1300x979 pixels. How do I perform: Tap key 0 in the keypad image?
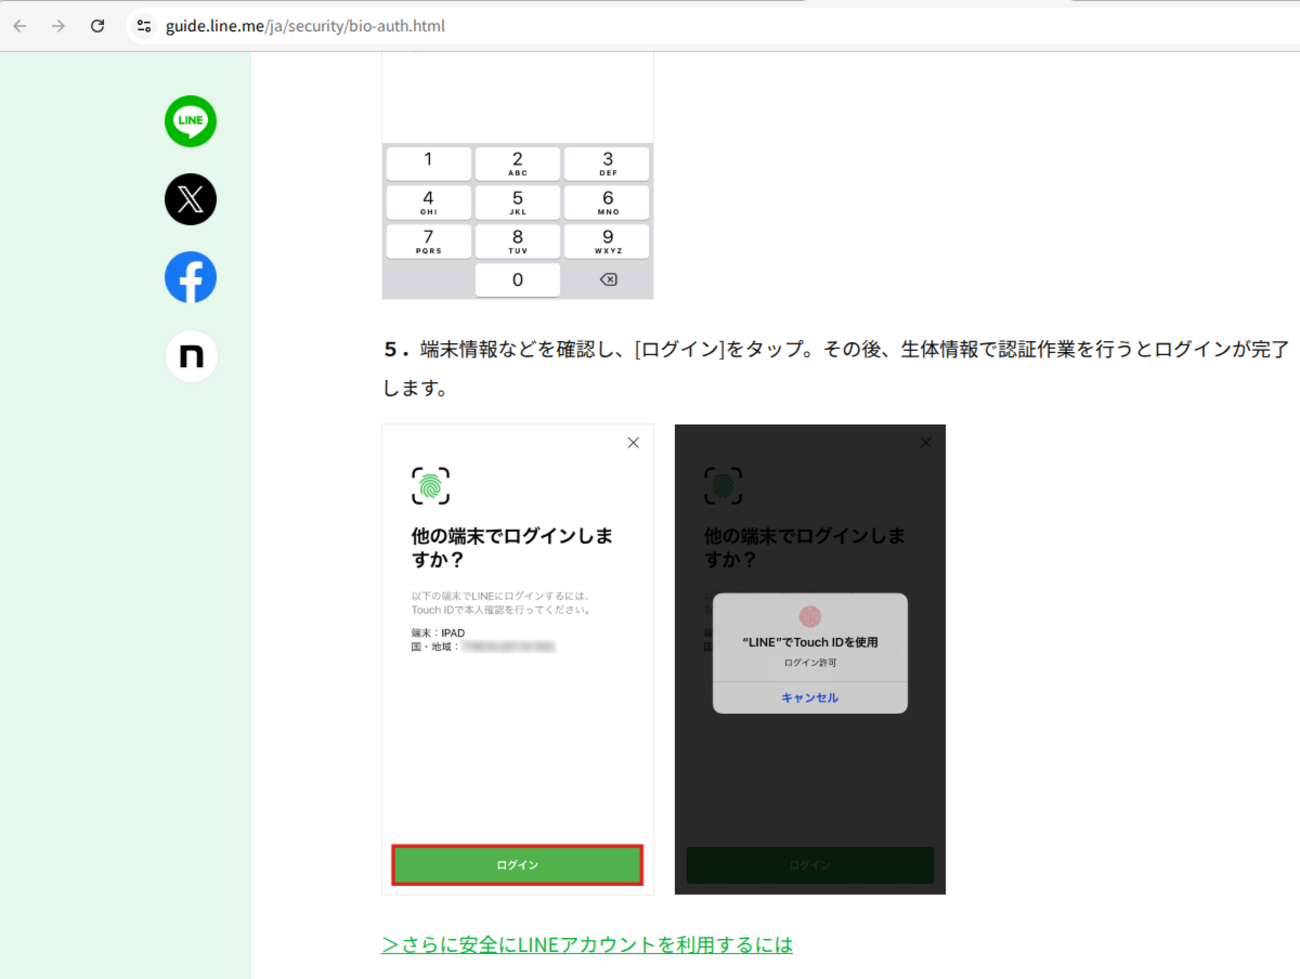point(517,280)
